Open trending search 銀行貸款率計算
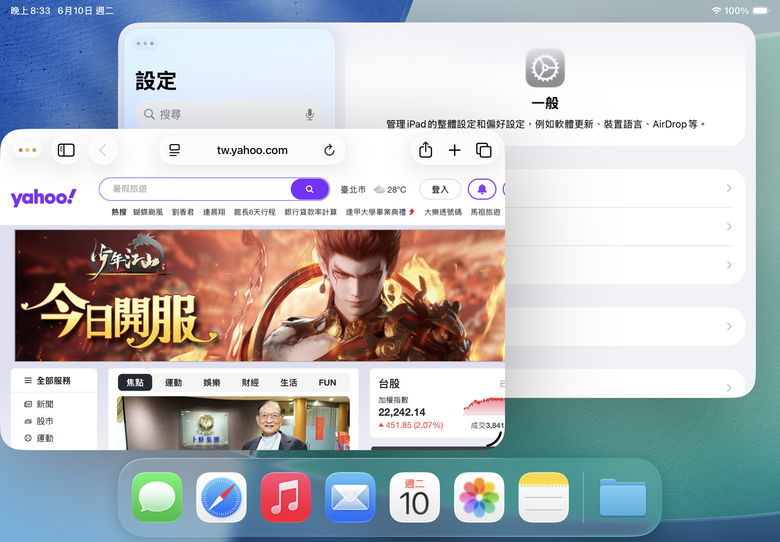Viewport: 780px width, 542px height. 311,212
